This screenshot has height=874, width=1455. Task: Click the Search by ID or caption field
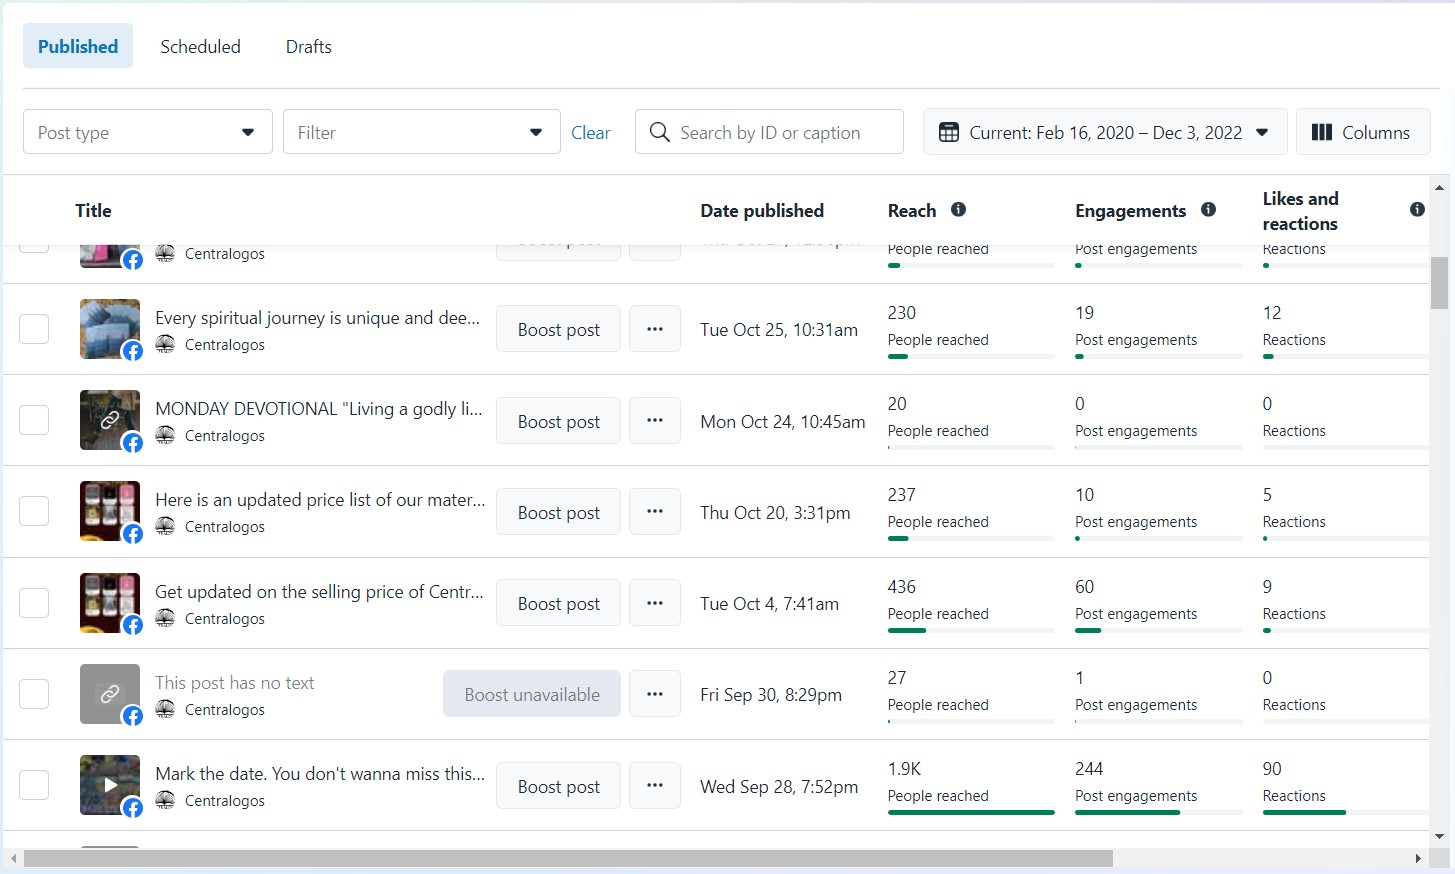pyautogui.click(x=780, y=132)
